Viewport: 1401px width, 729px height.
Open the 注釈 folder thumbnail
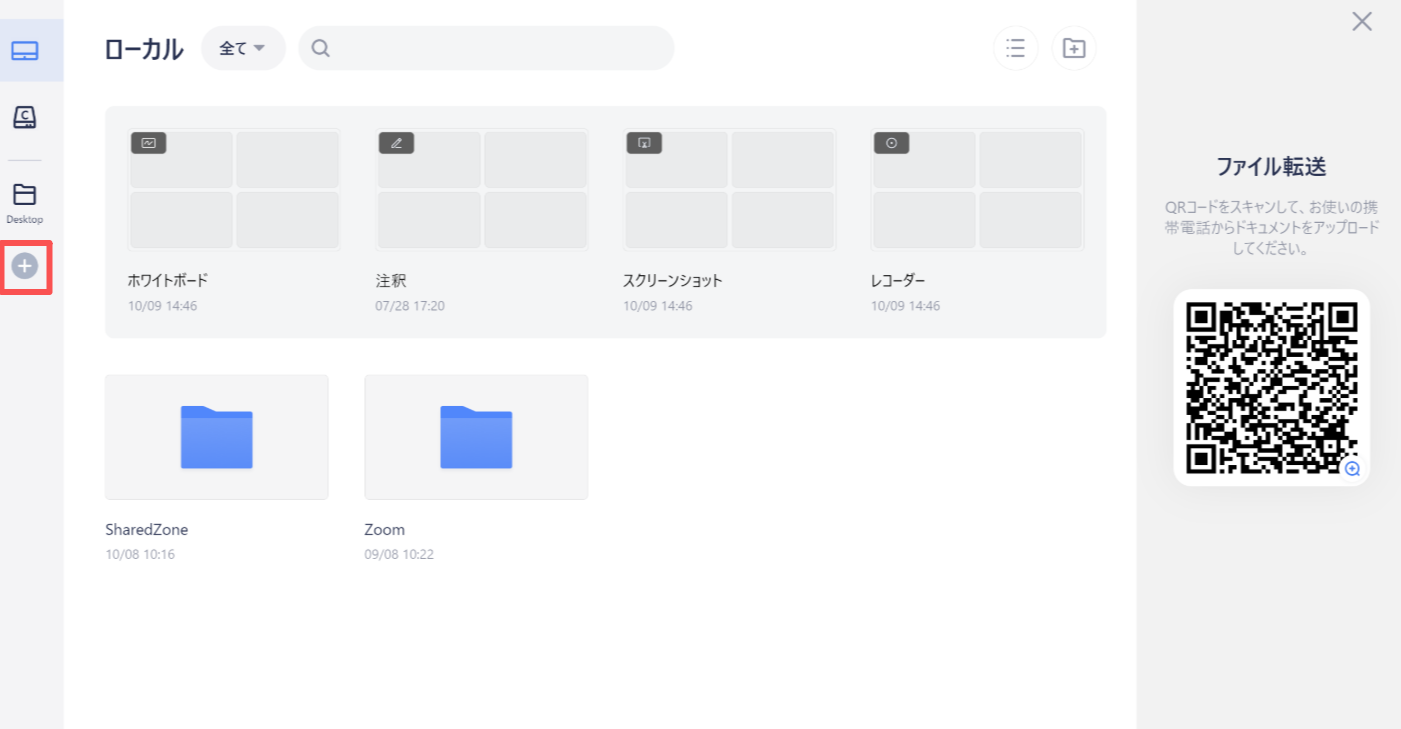[482, 190]
